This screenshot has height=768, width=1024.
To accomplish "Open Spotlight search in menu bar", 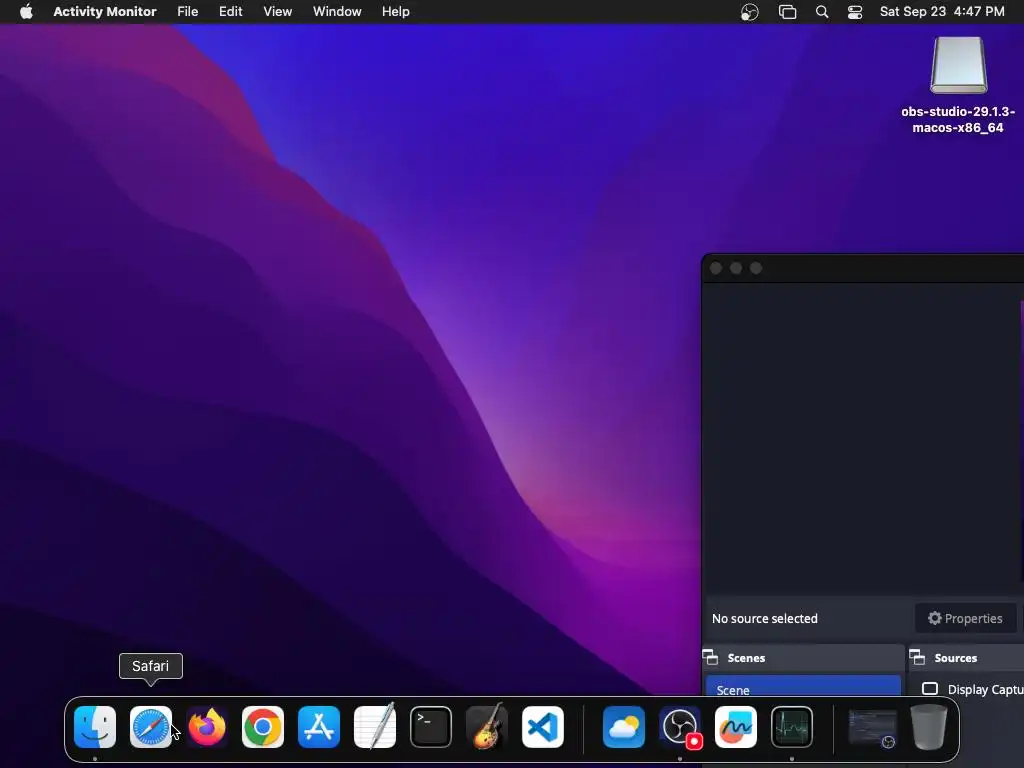I will point(822,12).
